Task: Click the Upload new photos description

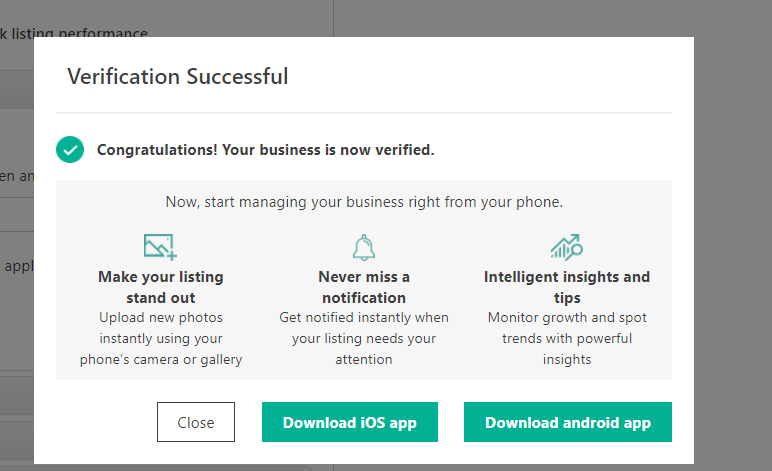Action: tap(161, 339)
